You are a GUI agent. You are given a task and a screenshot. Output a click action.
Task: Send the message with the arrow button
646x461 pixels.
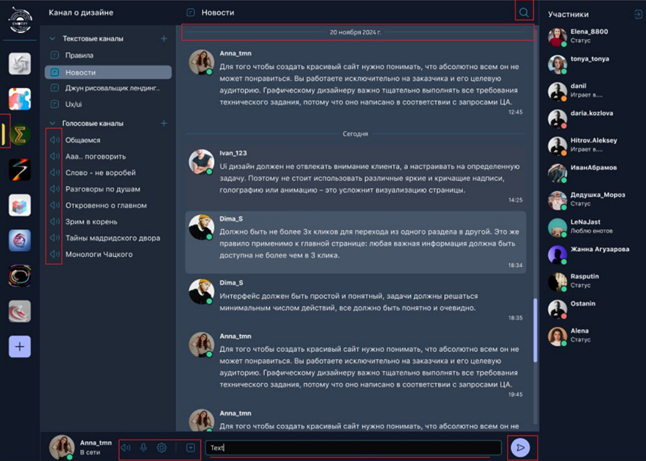(x=520, y=447)
